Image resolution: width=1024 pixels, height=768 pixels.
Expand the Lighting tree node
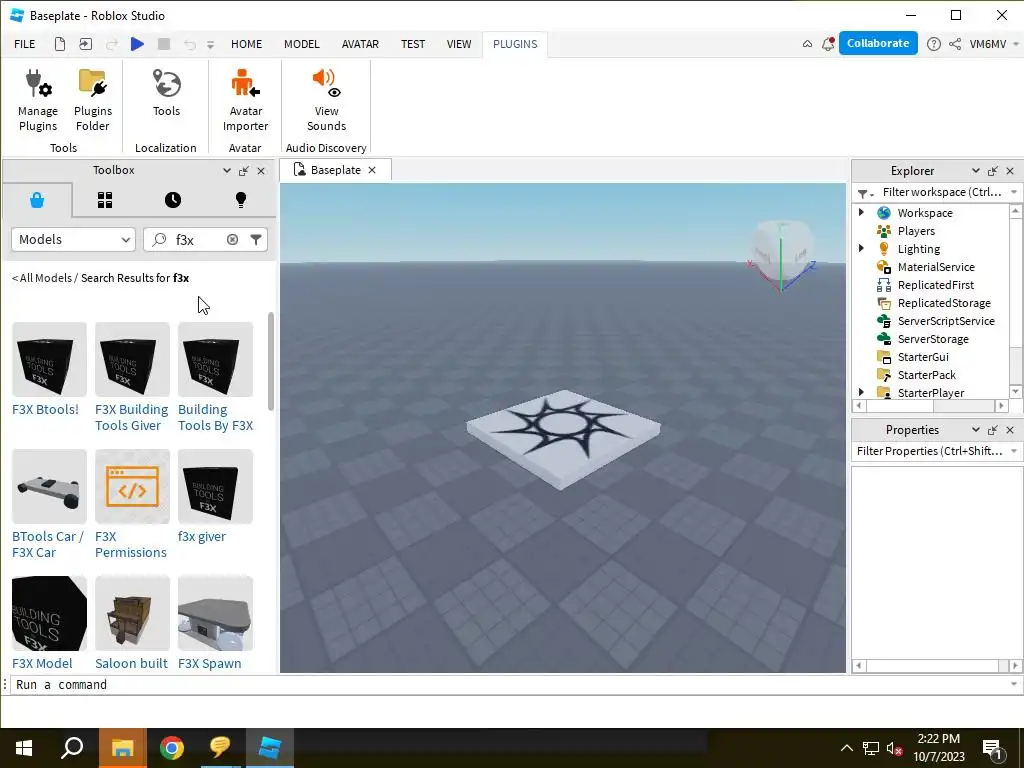861,248
